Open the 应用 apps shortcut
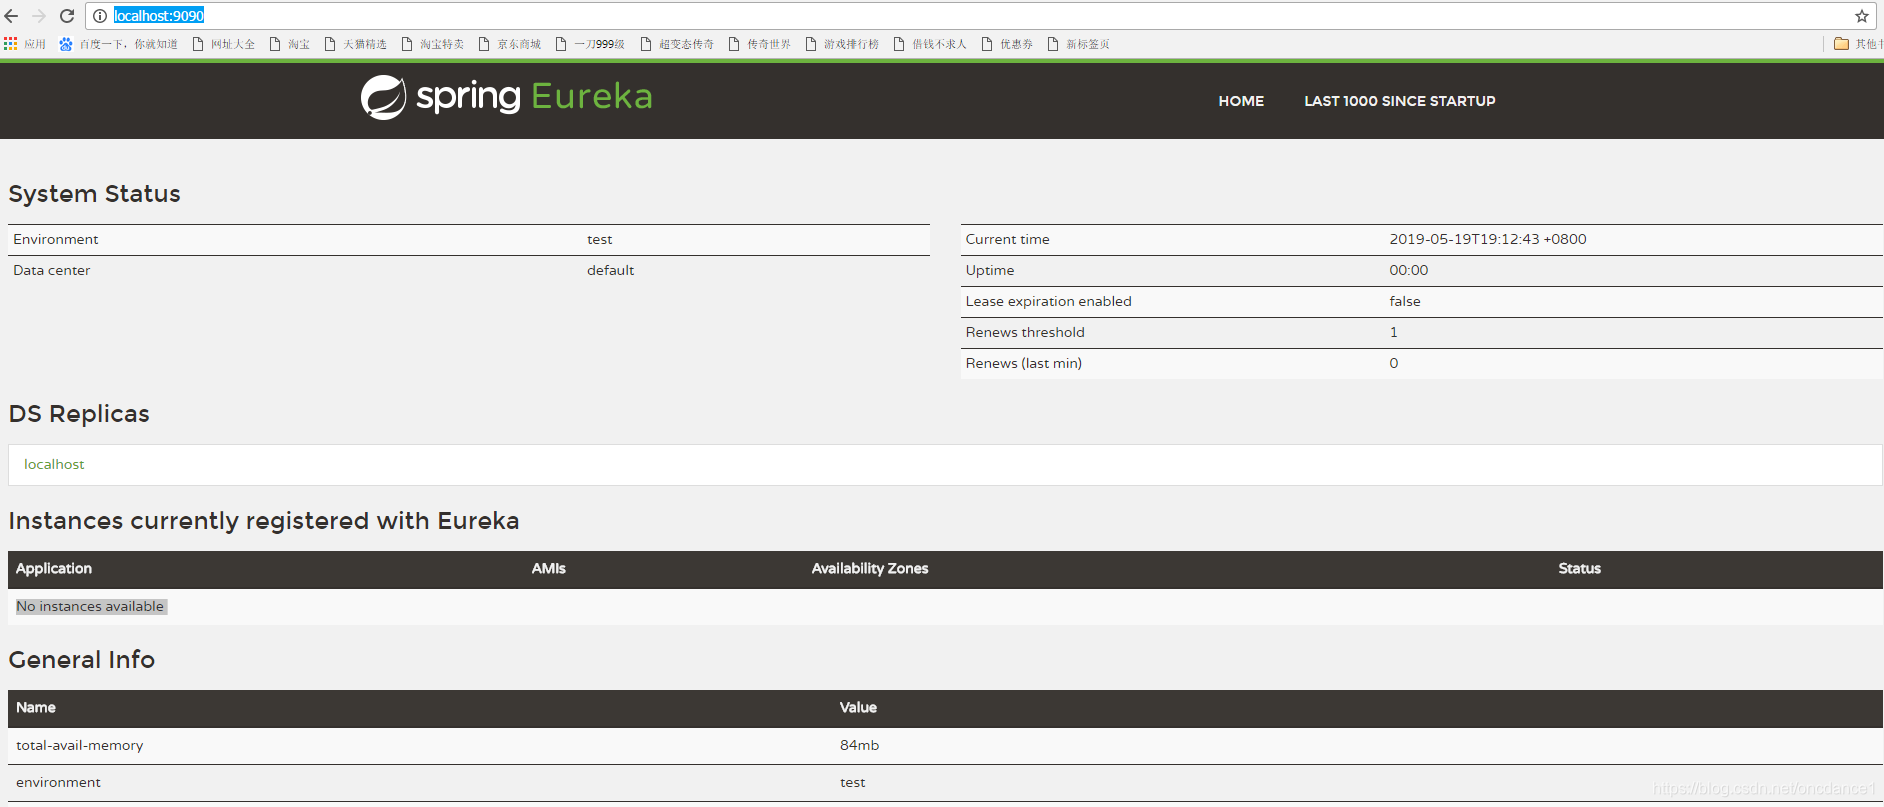Screen dimensions: 1884x807 (x=25, y=44)
